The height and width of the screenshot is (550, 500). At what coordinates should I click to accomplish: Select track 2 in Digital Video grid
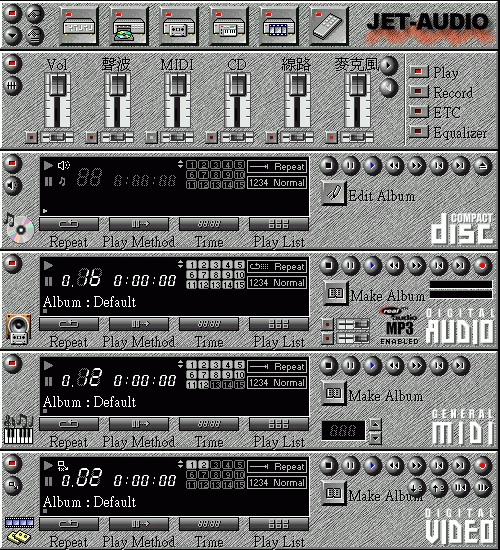(204, 465)
